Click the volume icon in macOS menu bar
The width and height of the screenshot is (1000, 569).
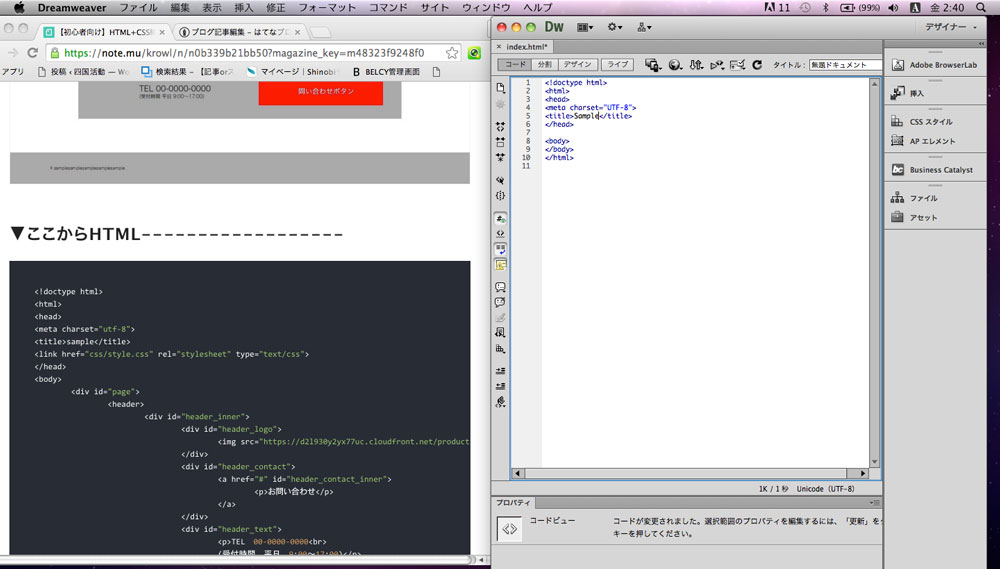click(893, 8)
